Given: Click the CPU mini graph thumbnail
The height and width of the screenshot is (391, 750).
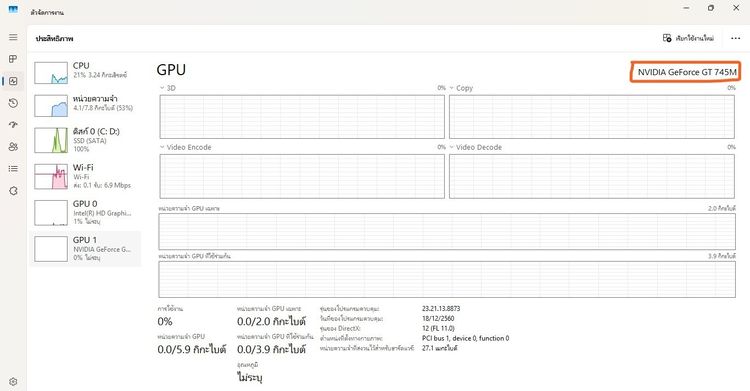Looking at the screenshot, I should click(51, 73).
